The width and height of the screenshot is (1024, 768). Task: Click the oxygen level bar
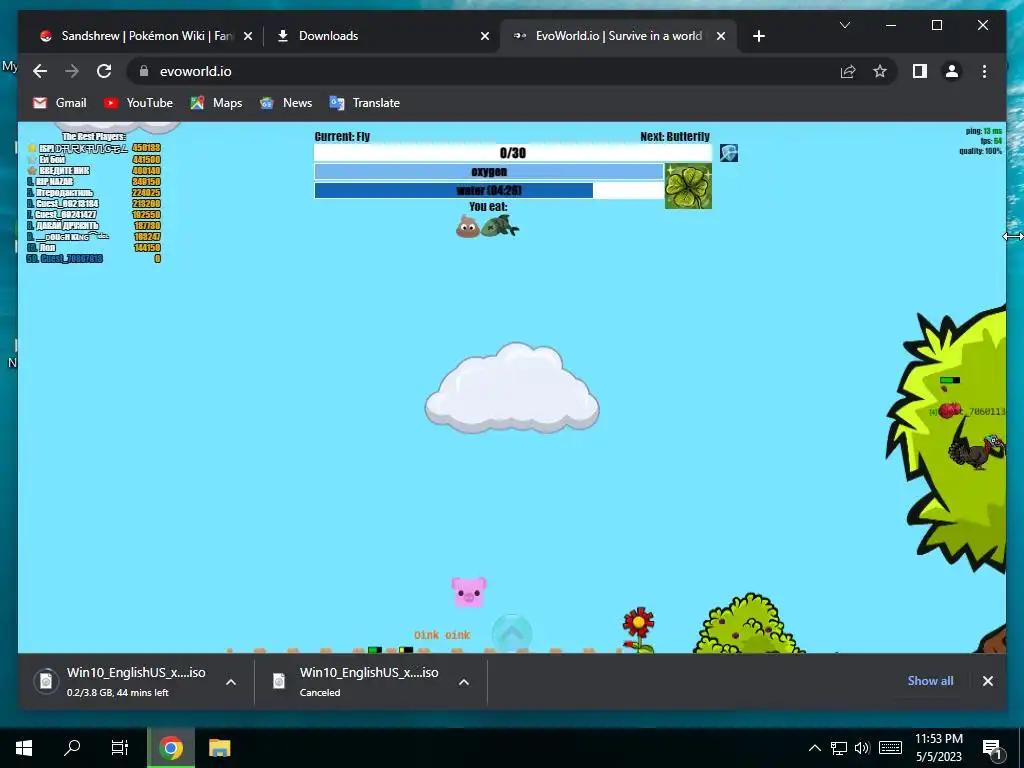pyautogui.click(x=488, y=172)
